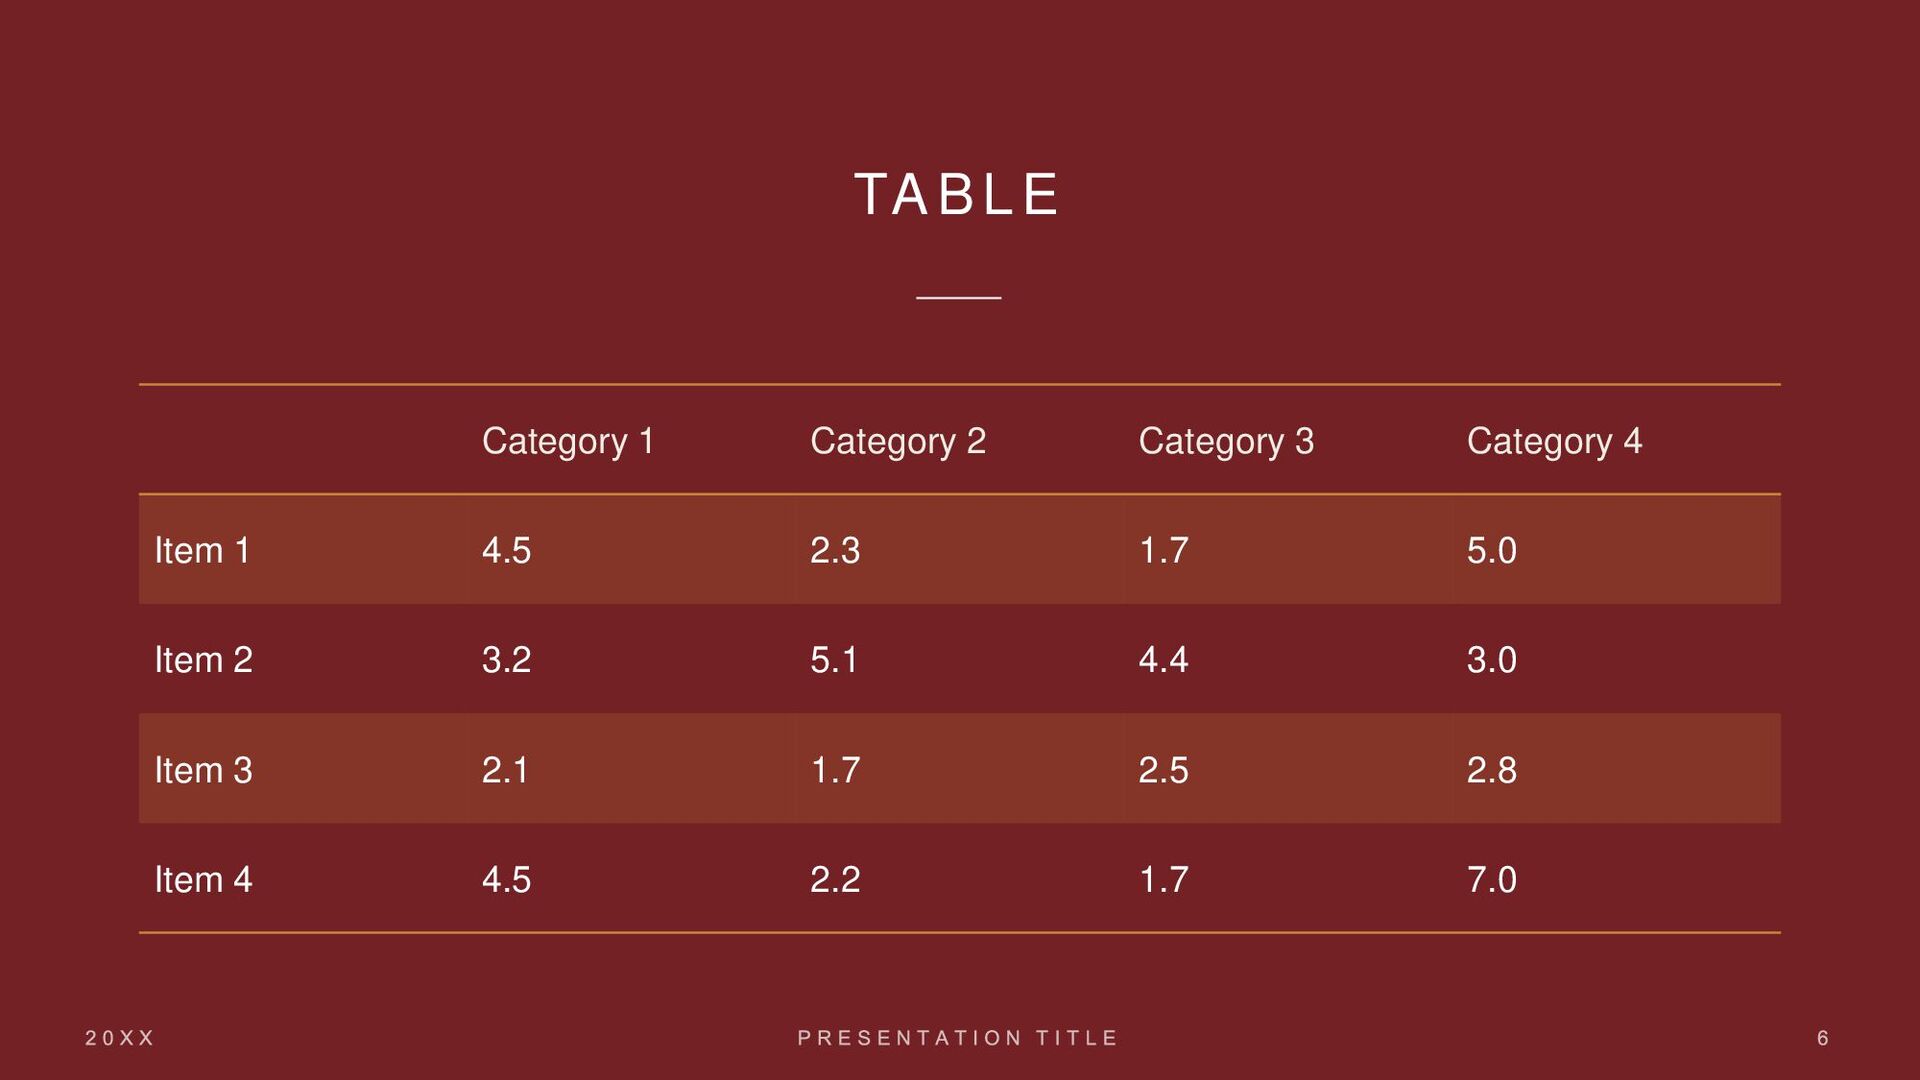This screenshot has width=1920, height=1080.
Task: Click the slide number 6
Action: [x=1823, y=1038]
